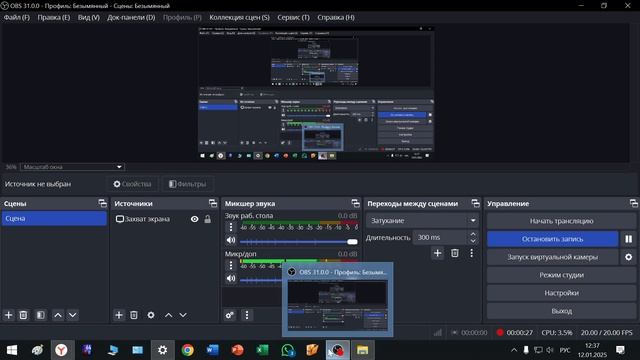The image size is (640, 360).
Task: Open the Сервис menu
Action: click(x=293, y=18)
